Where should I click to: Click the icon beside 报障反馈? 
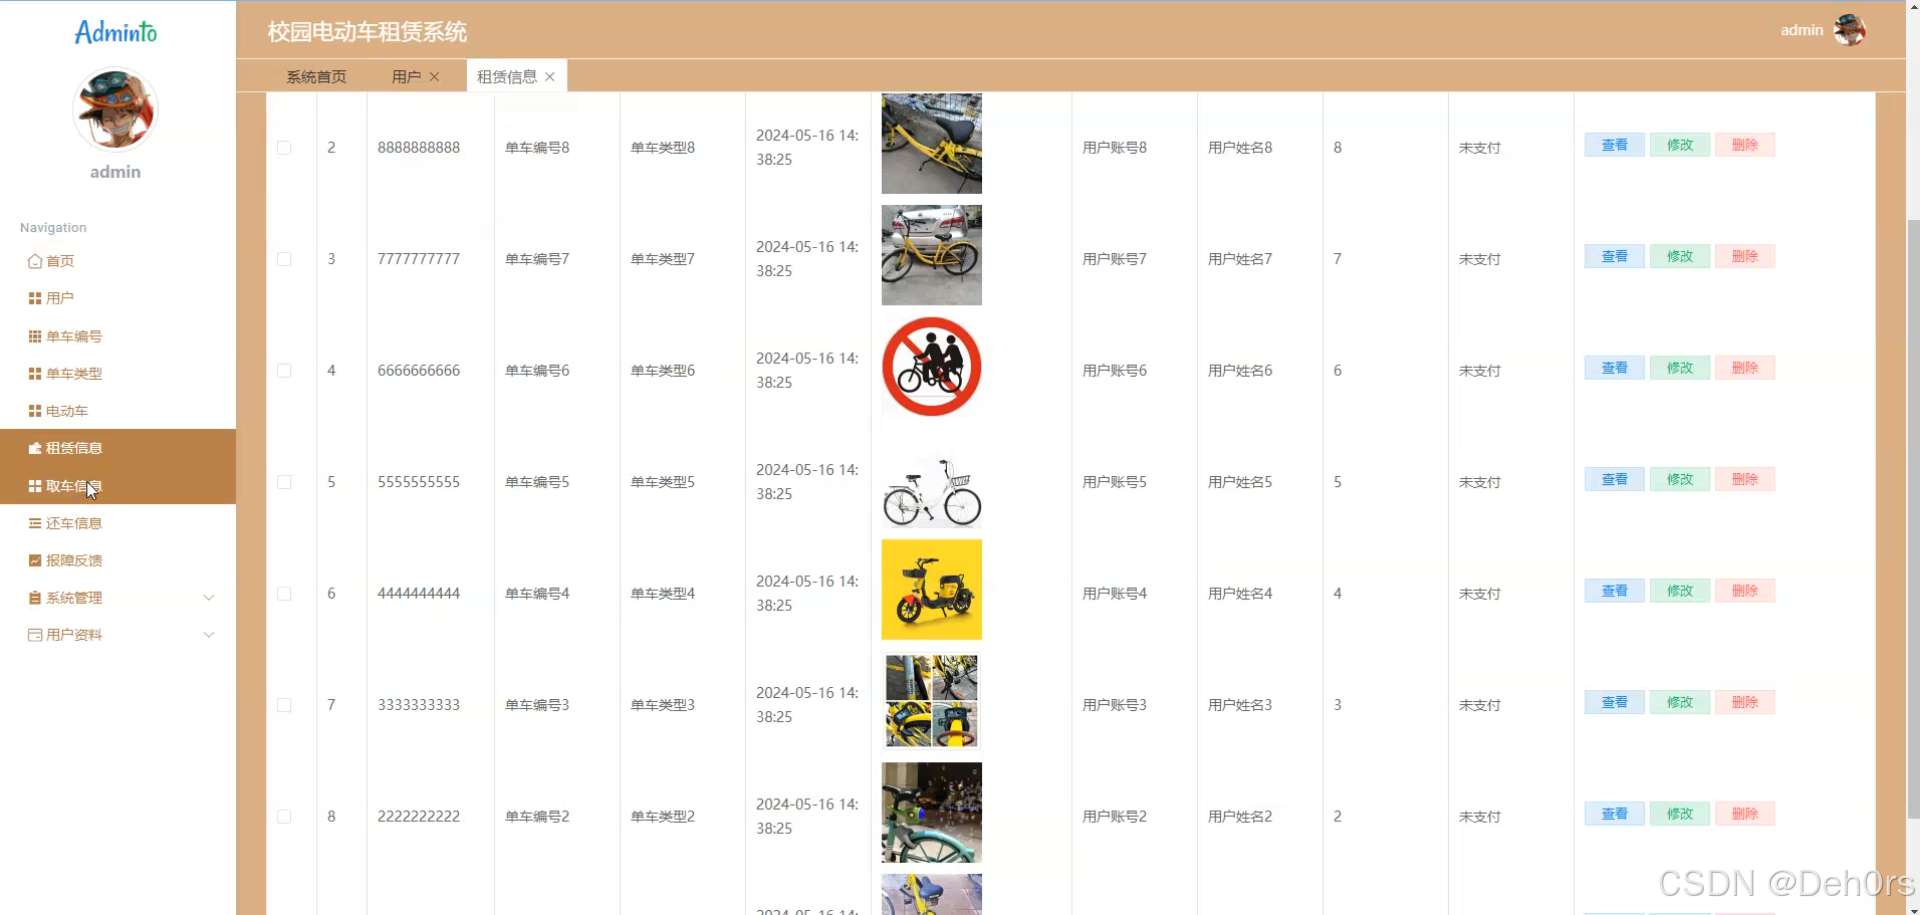pos(35,560)
